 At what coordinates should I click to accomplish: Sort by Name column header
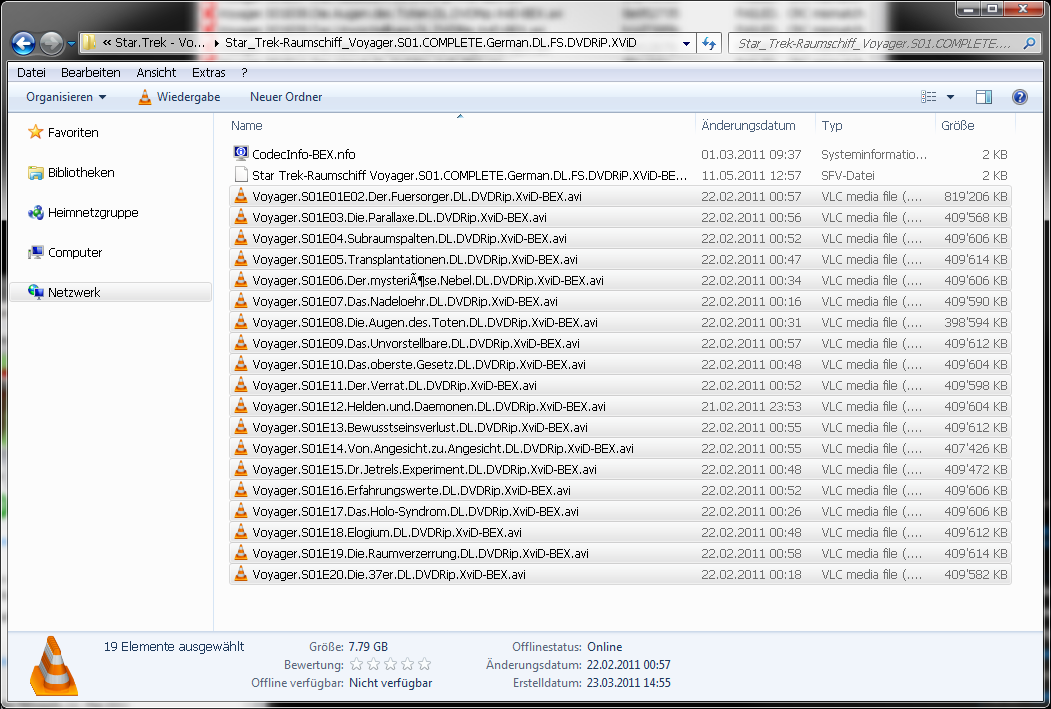[x=247, y=125]
